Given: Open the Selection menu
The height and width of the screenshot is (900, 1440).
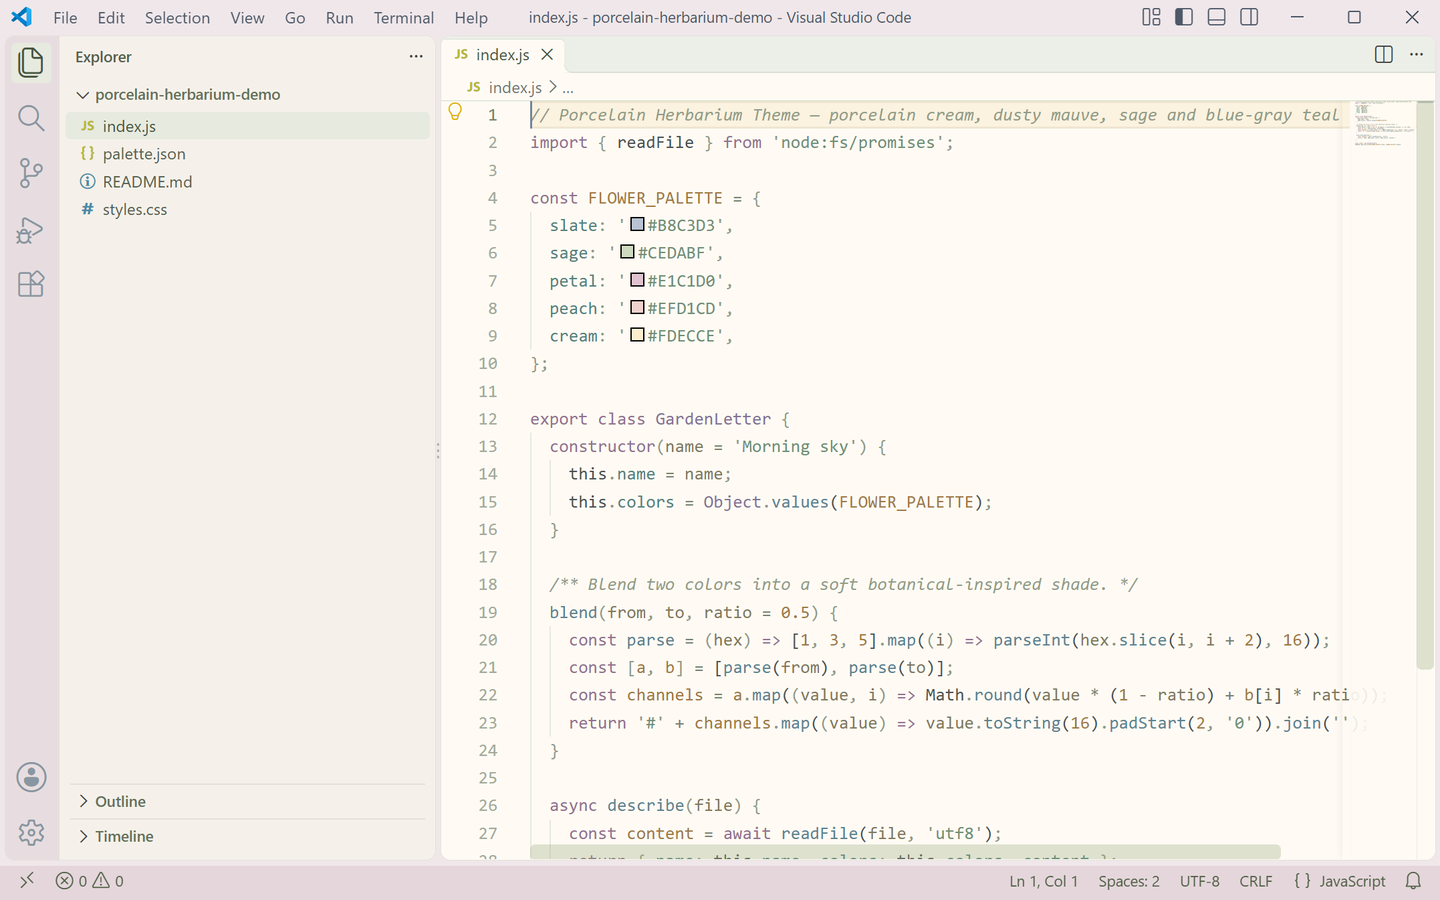Looking at the screenshot, I should 177,18.
